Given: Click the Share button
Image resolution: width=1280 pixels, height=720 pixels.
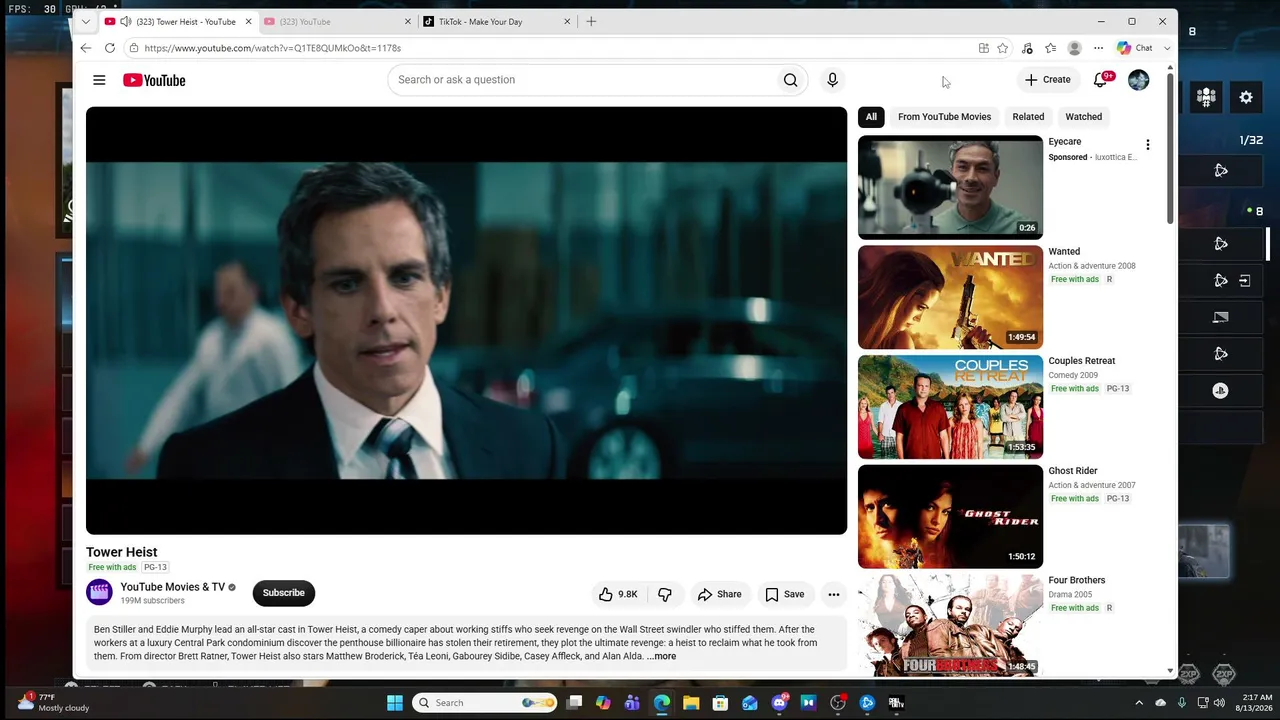Looking at the screenshot, I should (x=719, y=594).
